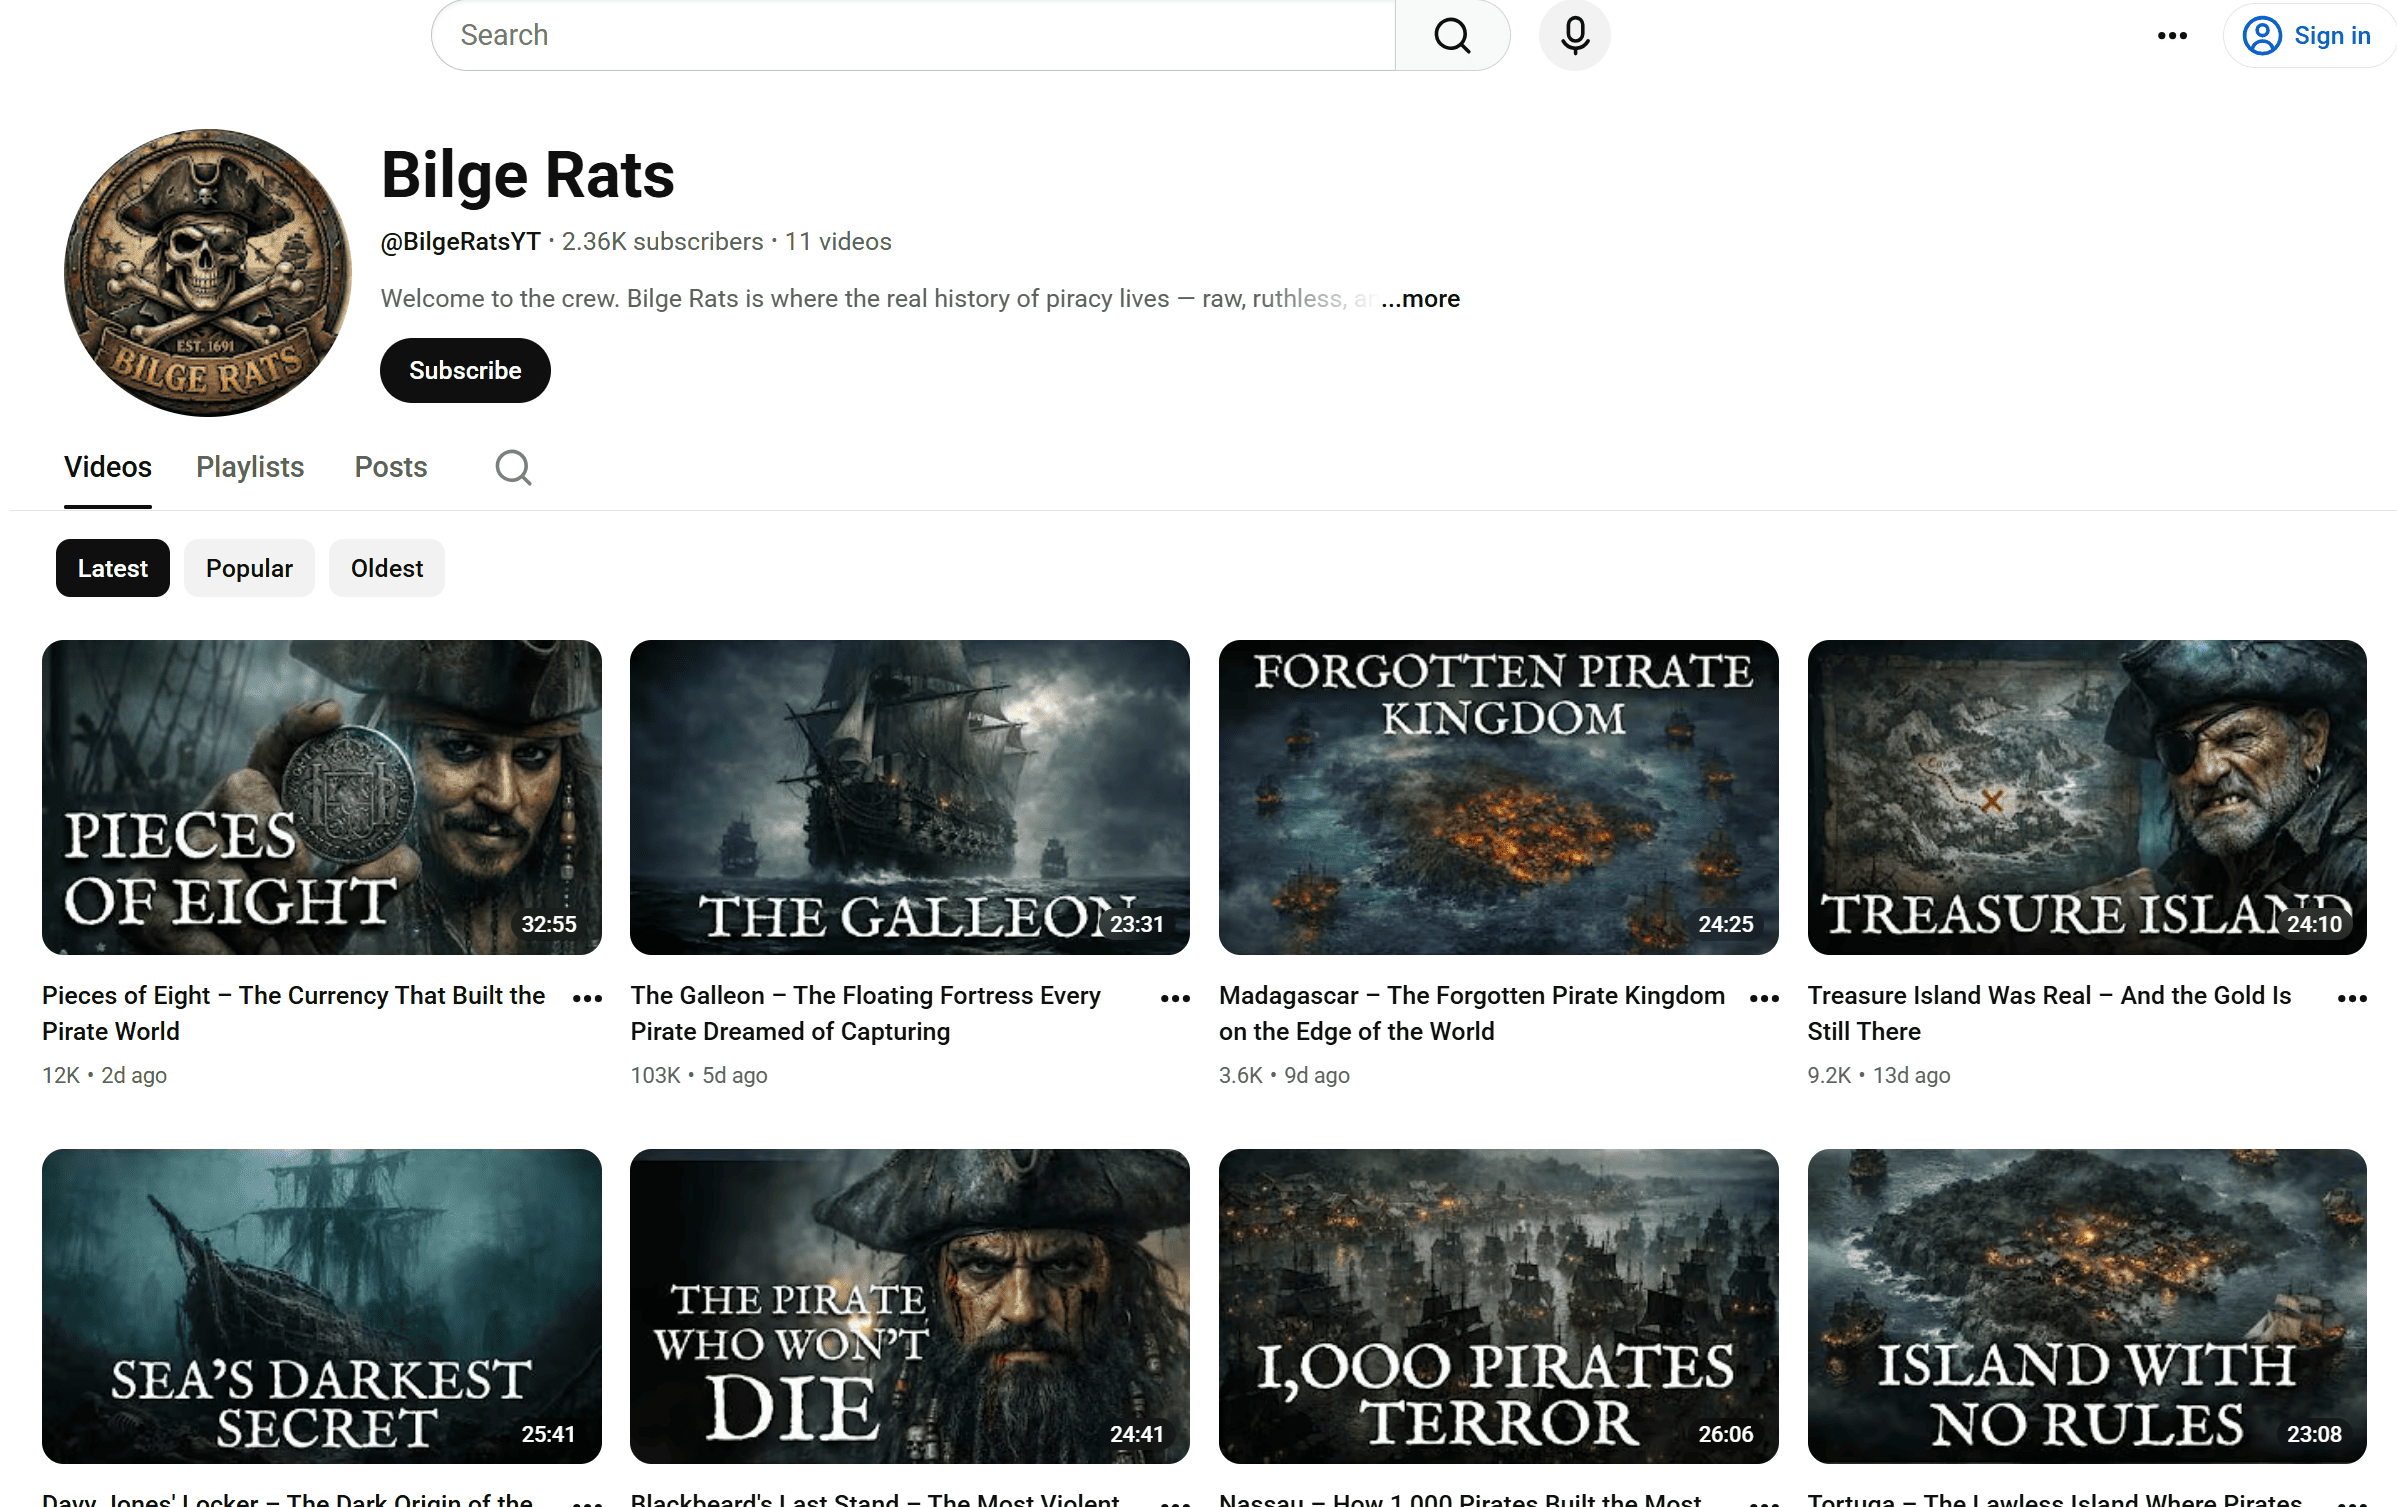Viewport: 2397px width, 1507px height.
Task: Open the top-right settings three-dot menu
Action: tap(2172, 36)
